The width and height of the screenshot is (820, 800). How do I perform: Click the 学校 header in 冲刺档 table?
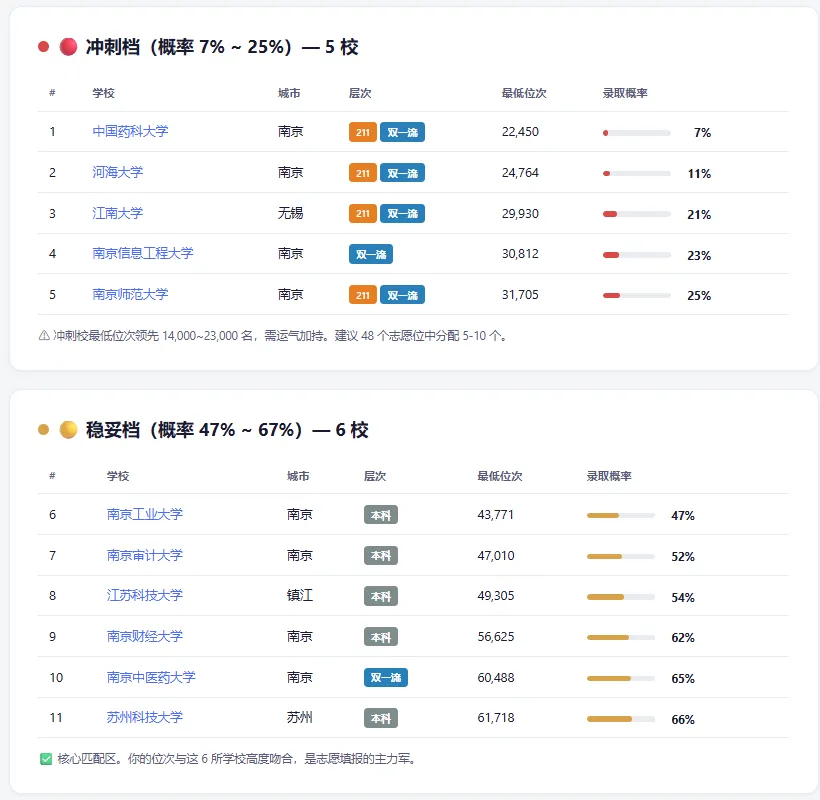click(104, 93)
